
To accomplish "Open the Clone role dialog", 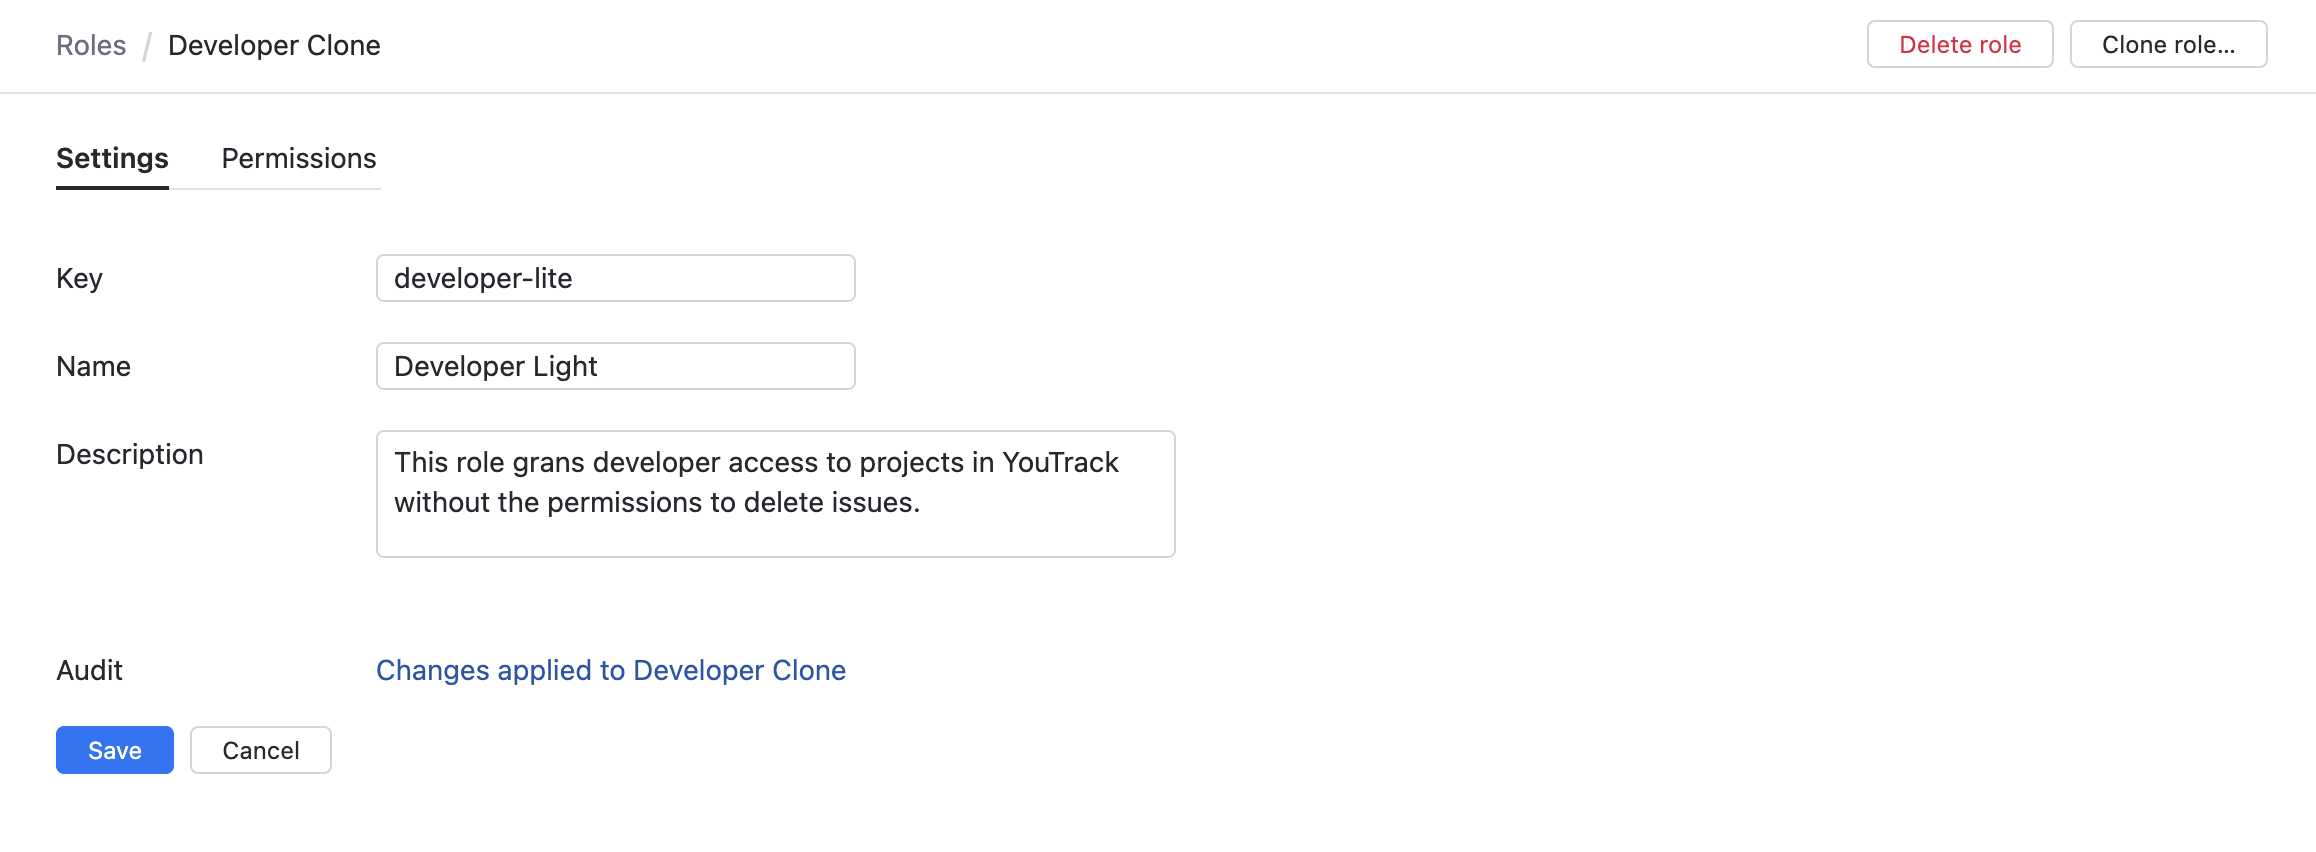I will [x=2167, y=45].
